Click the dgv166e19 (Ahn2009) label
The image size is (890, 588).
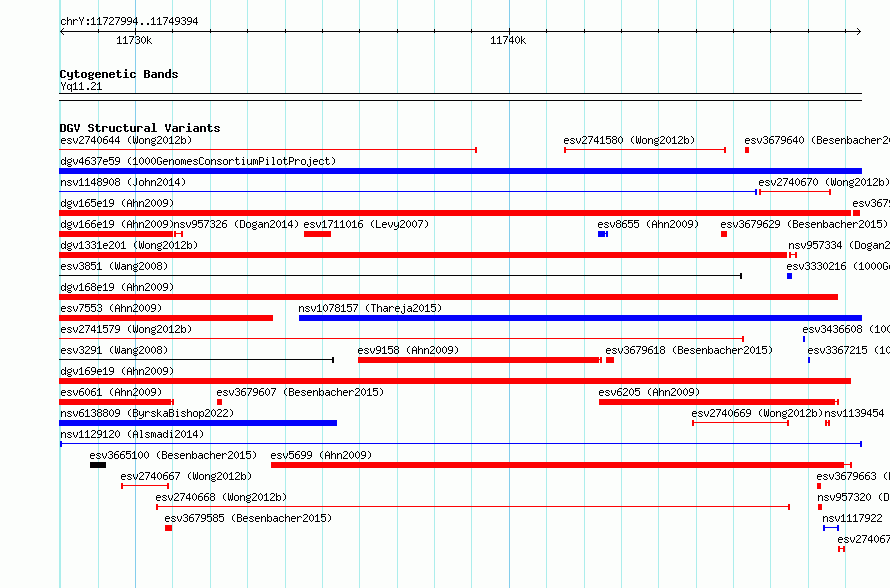117,224
